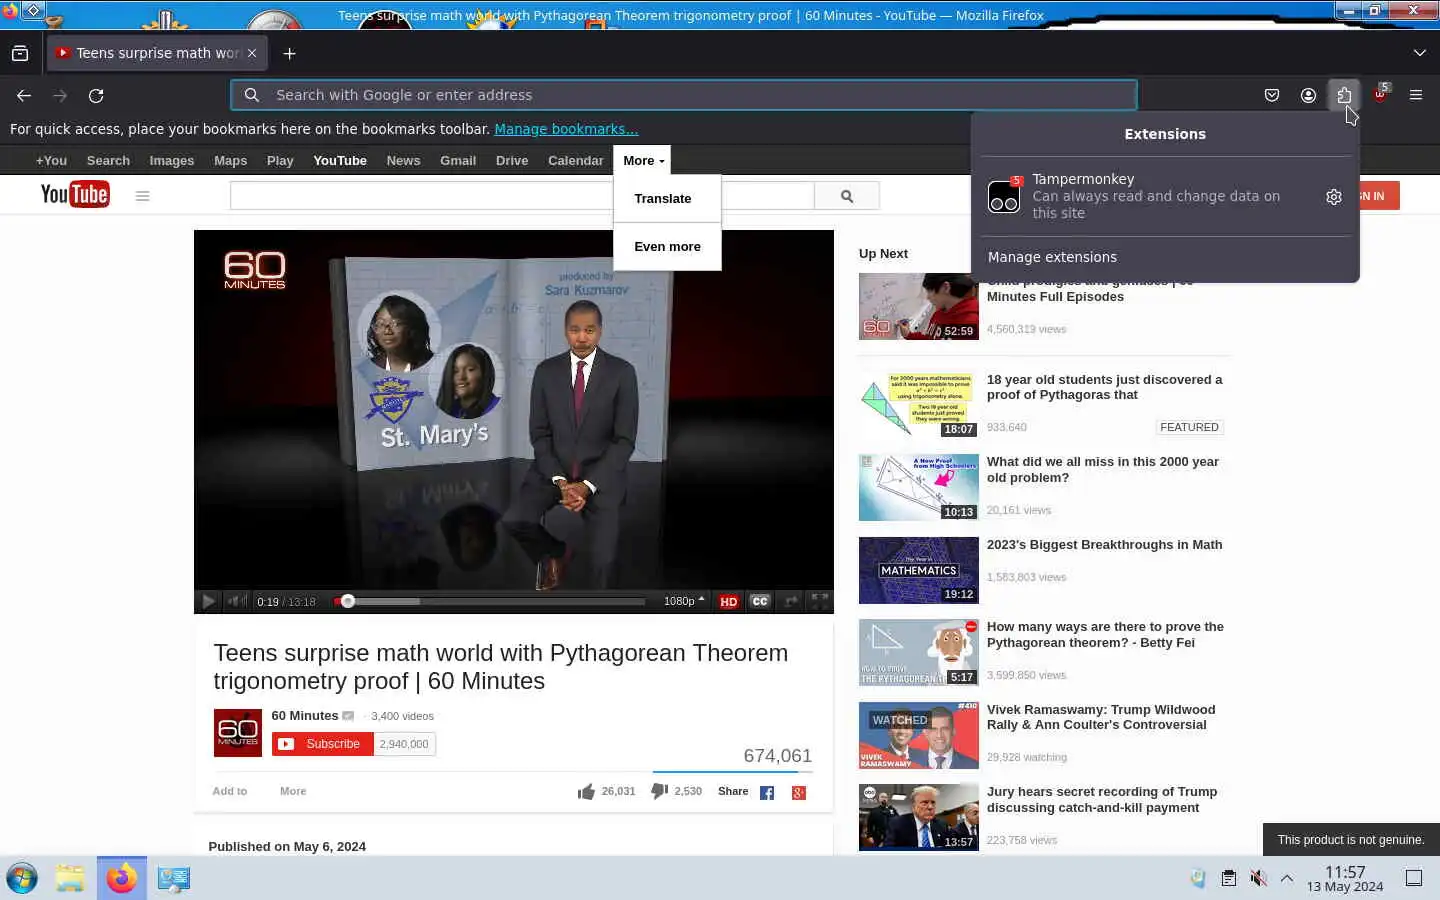Screen dimensions: 1440x900
Task: Subscribe to the 60 Minutes channel
Action: [x=322, y=744]
